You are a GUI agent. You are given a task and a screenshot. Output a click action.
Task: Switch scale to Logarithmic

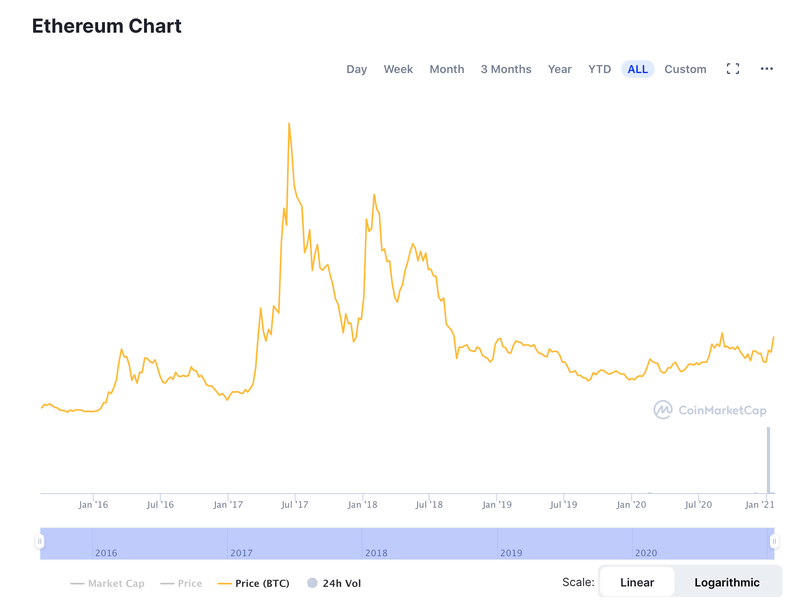727,582
